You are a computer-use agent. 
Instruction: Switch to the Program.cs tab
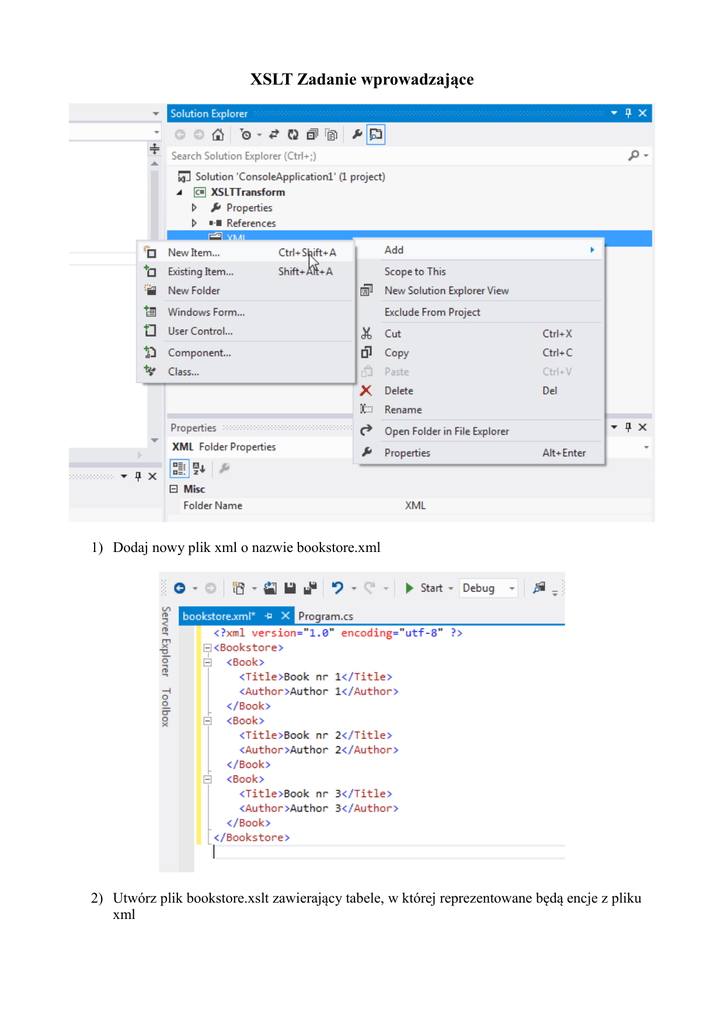(325, 616)
